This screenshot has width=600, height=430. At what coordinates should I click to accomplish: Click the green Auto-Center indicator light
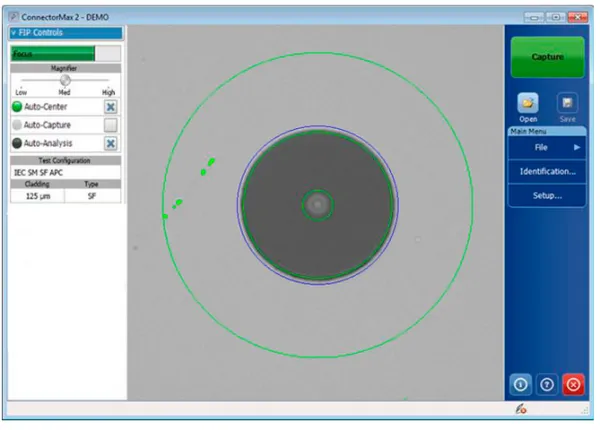click(x=16, y=106)
